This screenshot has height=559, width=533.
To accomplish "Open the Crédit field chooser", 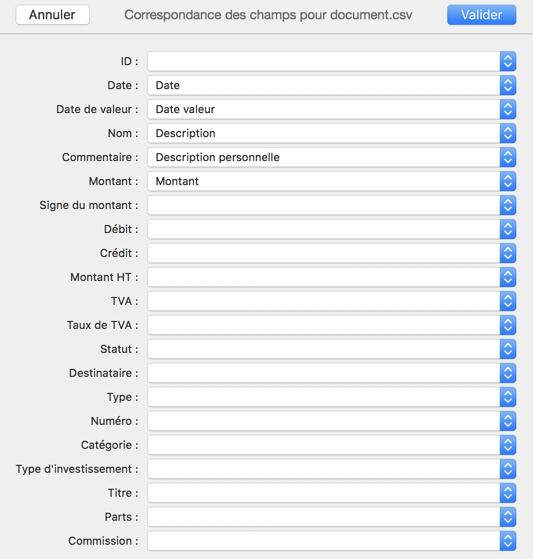I will [332, 253].
